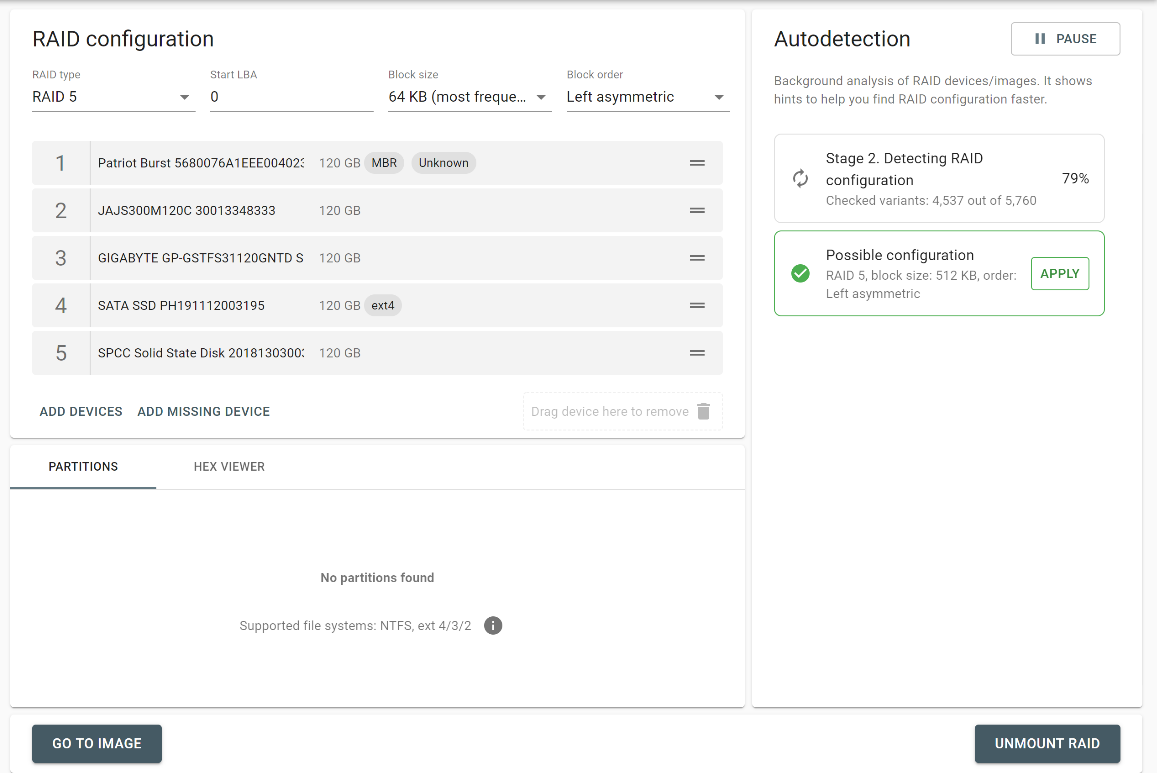This screenshot has width=1157, height=773.
Task: Click the RAID 5 block size 512 KB description
Action: (921, 284)
